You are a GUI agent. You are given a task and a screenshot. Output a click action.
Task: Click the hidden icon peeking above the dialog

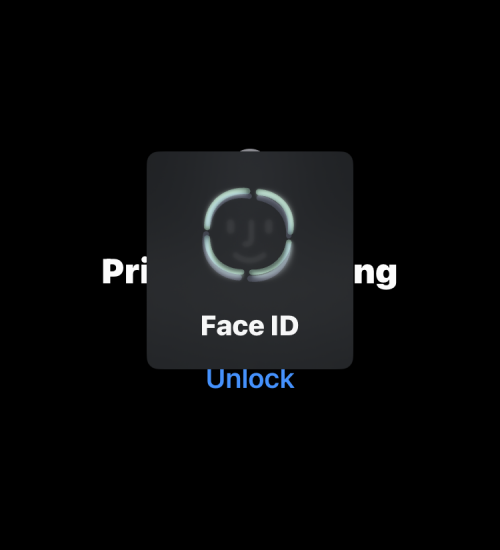250,150
